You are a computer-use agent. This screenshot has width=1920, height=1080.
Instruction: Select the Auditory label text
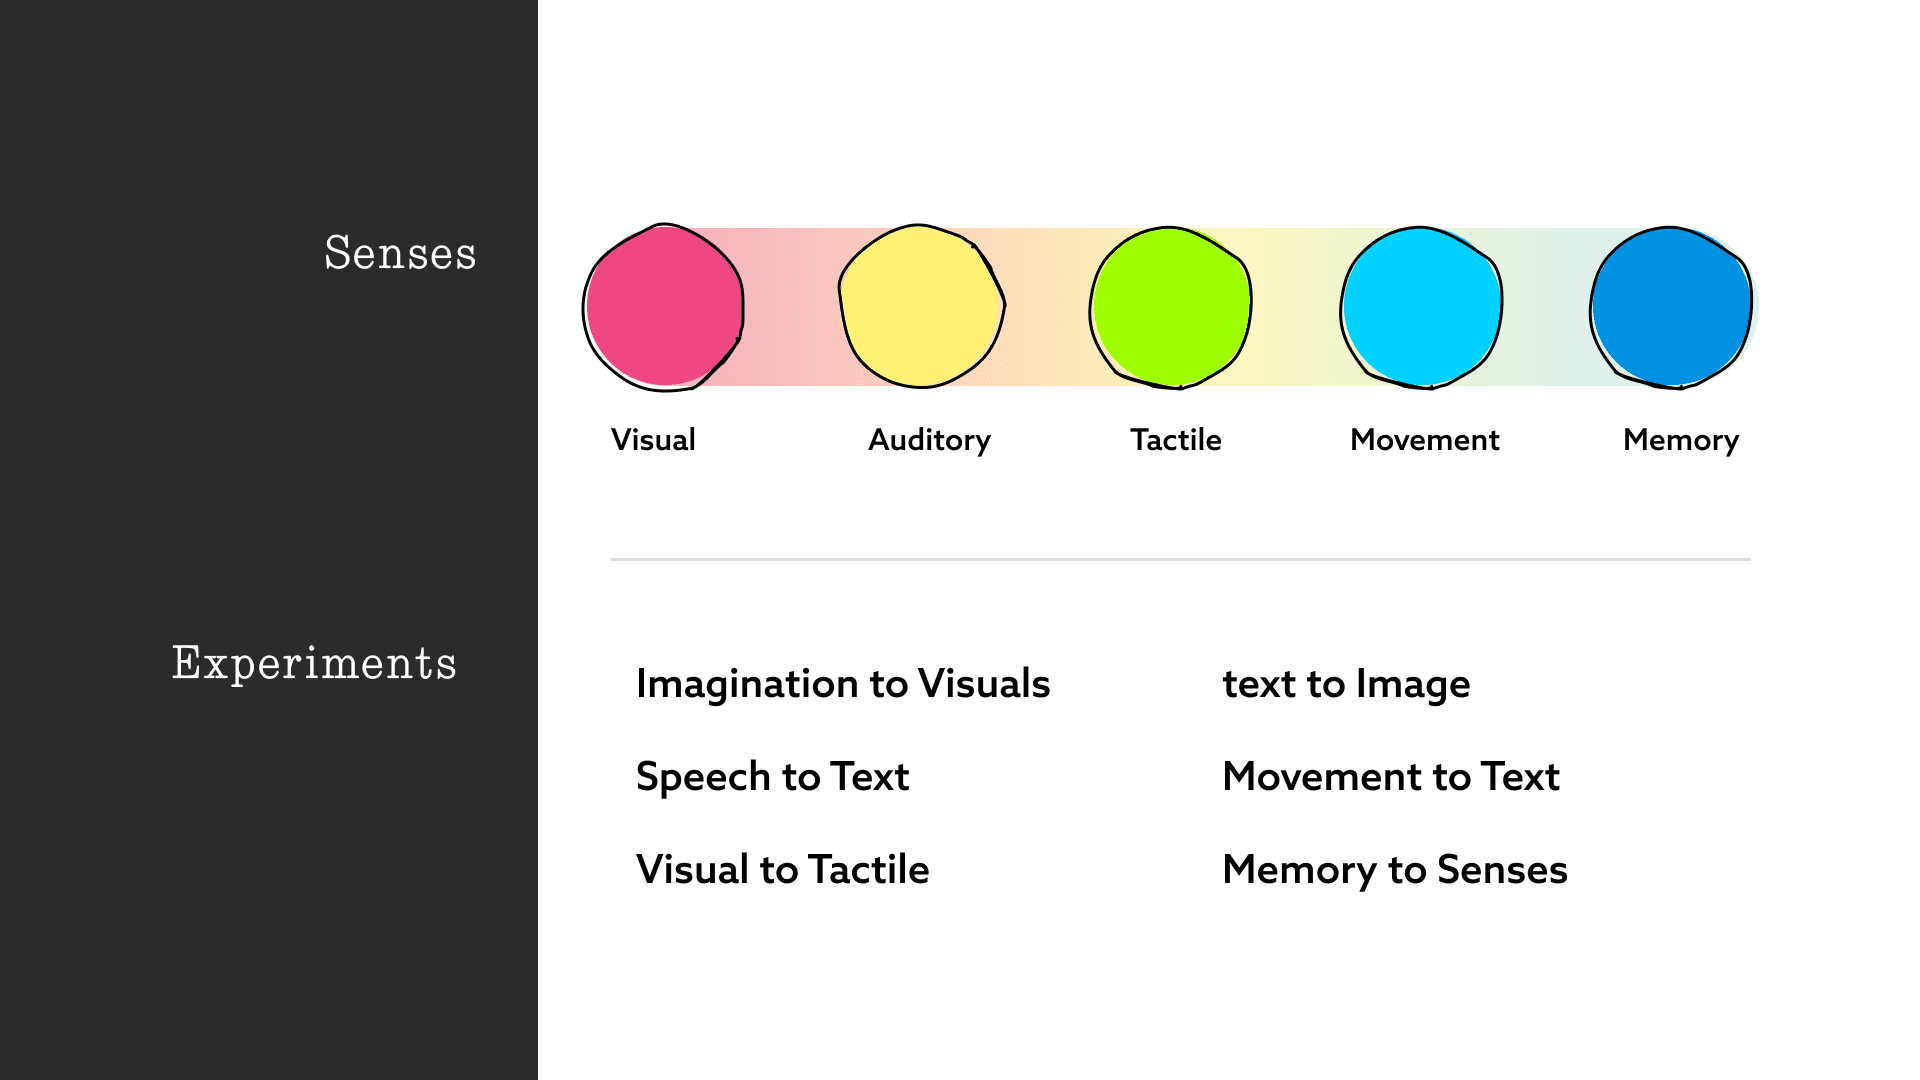pos(929,440)
